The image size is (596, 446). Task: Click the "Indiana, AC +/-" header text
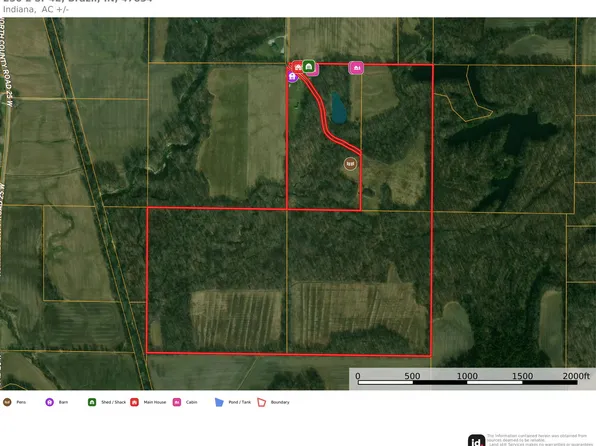pos(36,10)
